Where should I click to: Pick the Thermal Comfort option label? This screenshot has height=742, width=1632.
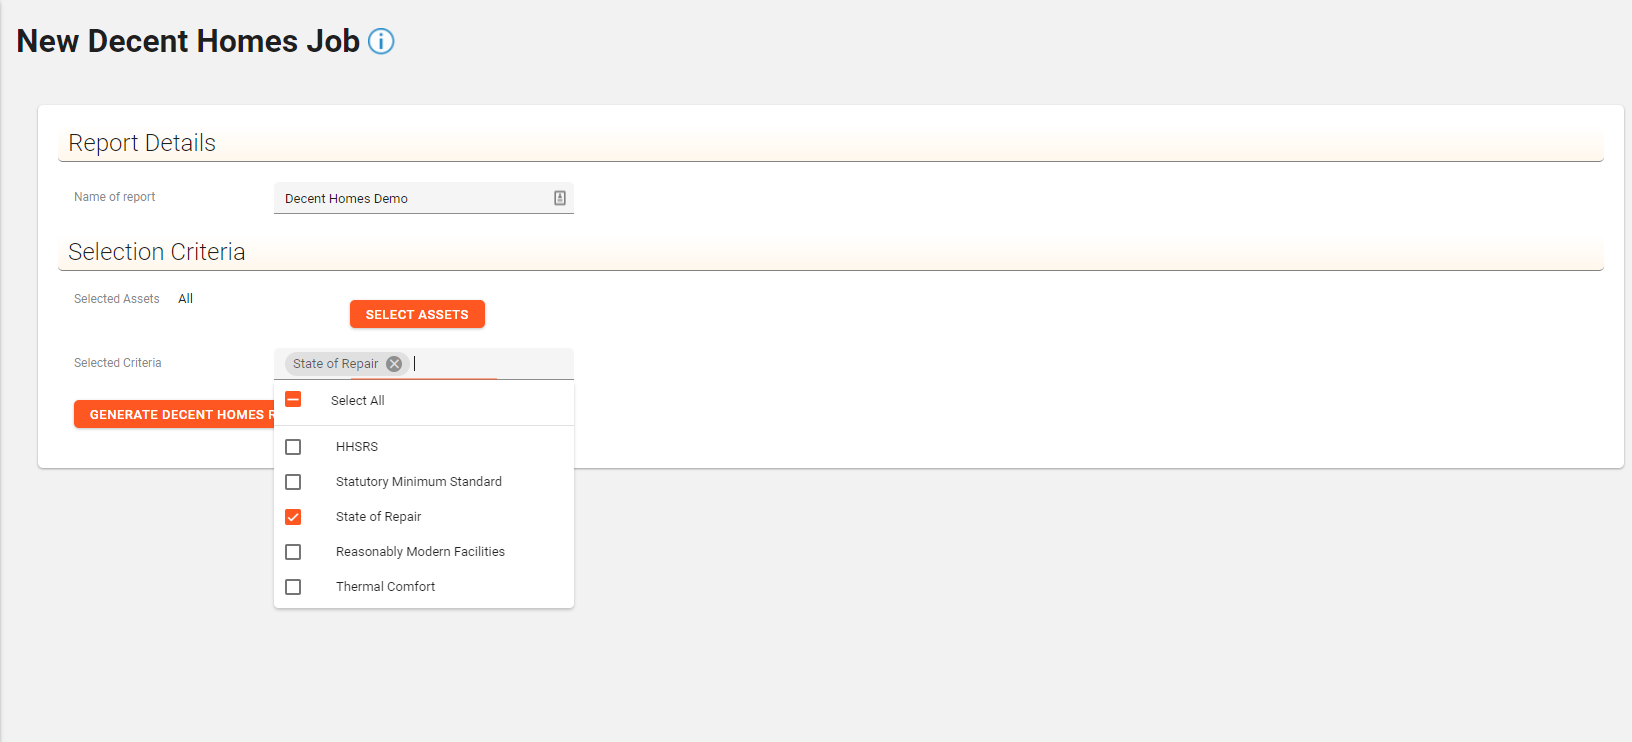[x=385, y=587]
